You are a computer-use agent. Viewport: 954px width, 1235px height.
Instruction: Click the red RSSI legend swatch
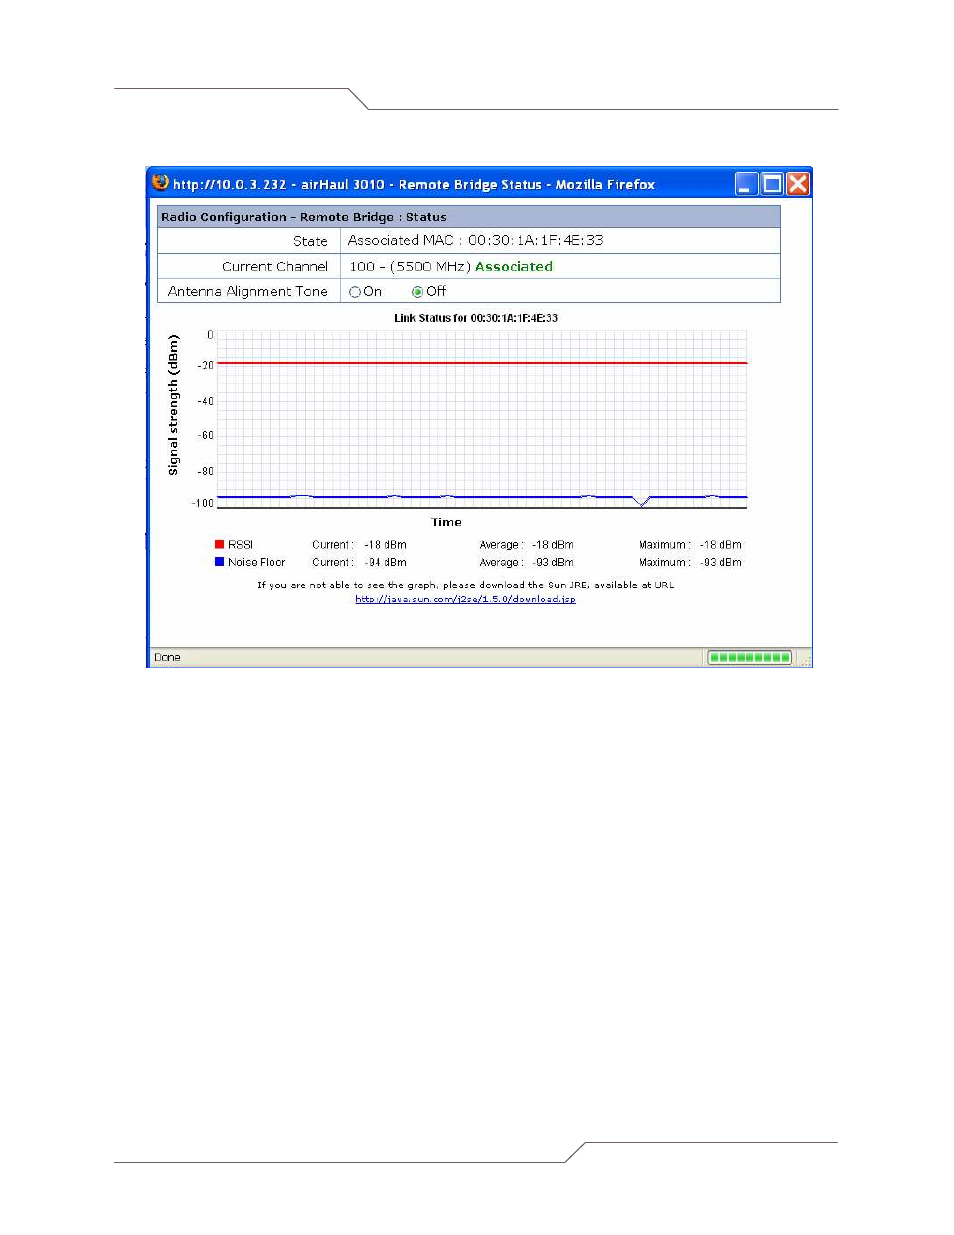[x=219, y=544]
